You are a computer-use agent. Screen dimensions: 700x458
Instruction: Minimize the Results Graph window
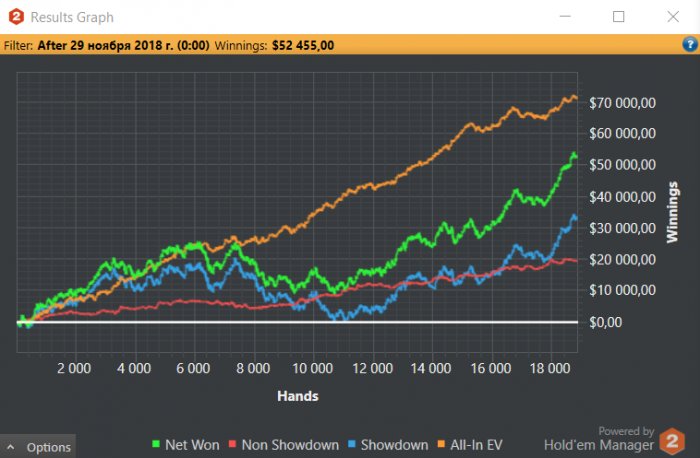[x=565, y=17]
